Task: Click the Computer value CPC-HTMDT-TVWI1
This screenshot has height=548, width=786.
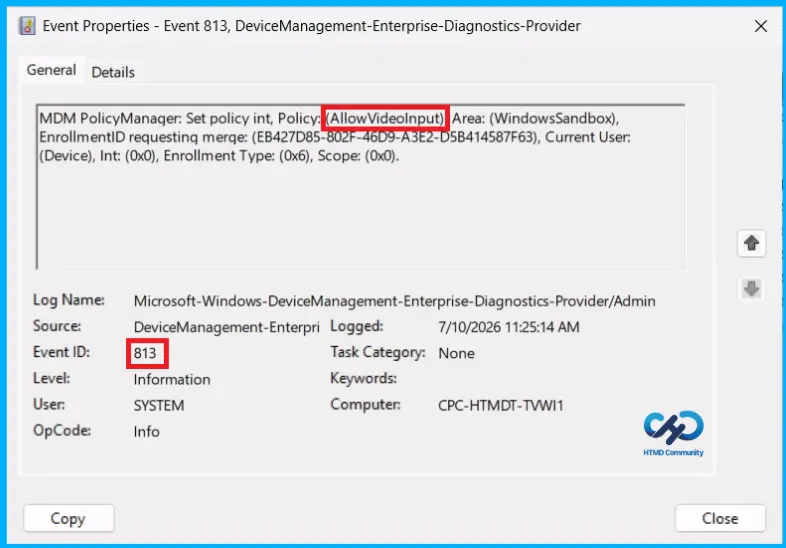Action: 500,406
